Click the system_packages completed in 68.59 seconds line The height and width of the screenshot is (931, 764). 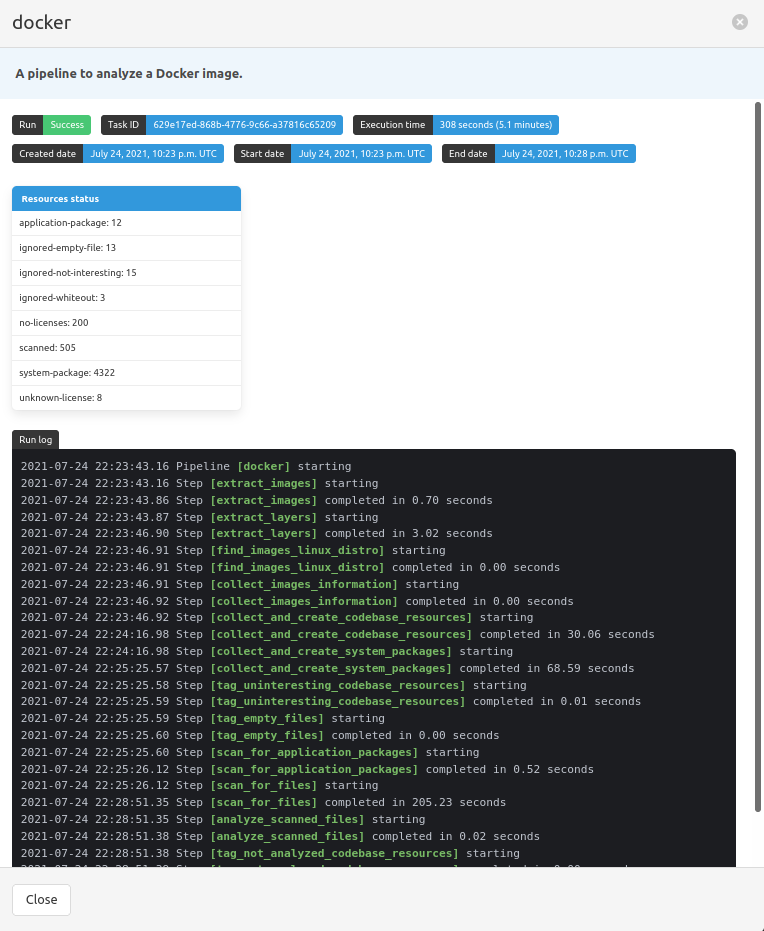328,669
